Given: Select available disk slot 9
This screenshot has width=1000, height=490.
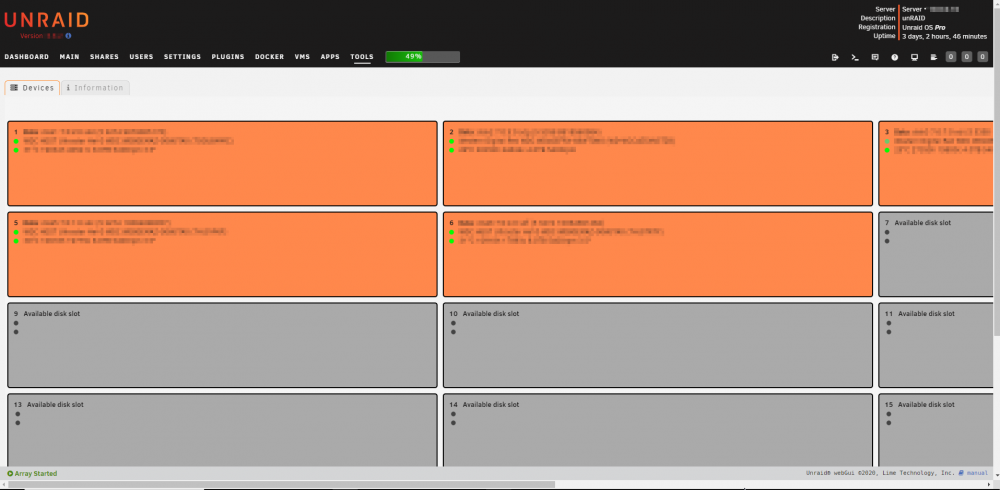Looking at the screenshot, I should click(x=222, y=345).
